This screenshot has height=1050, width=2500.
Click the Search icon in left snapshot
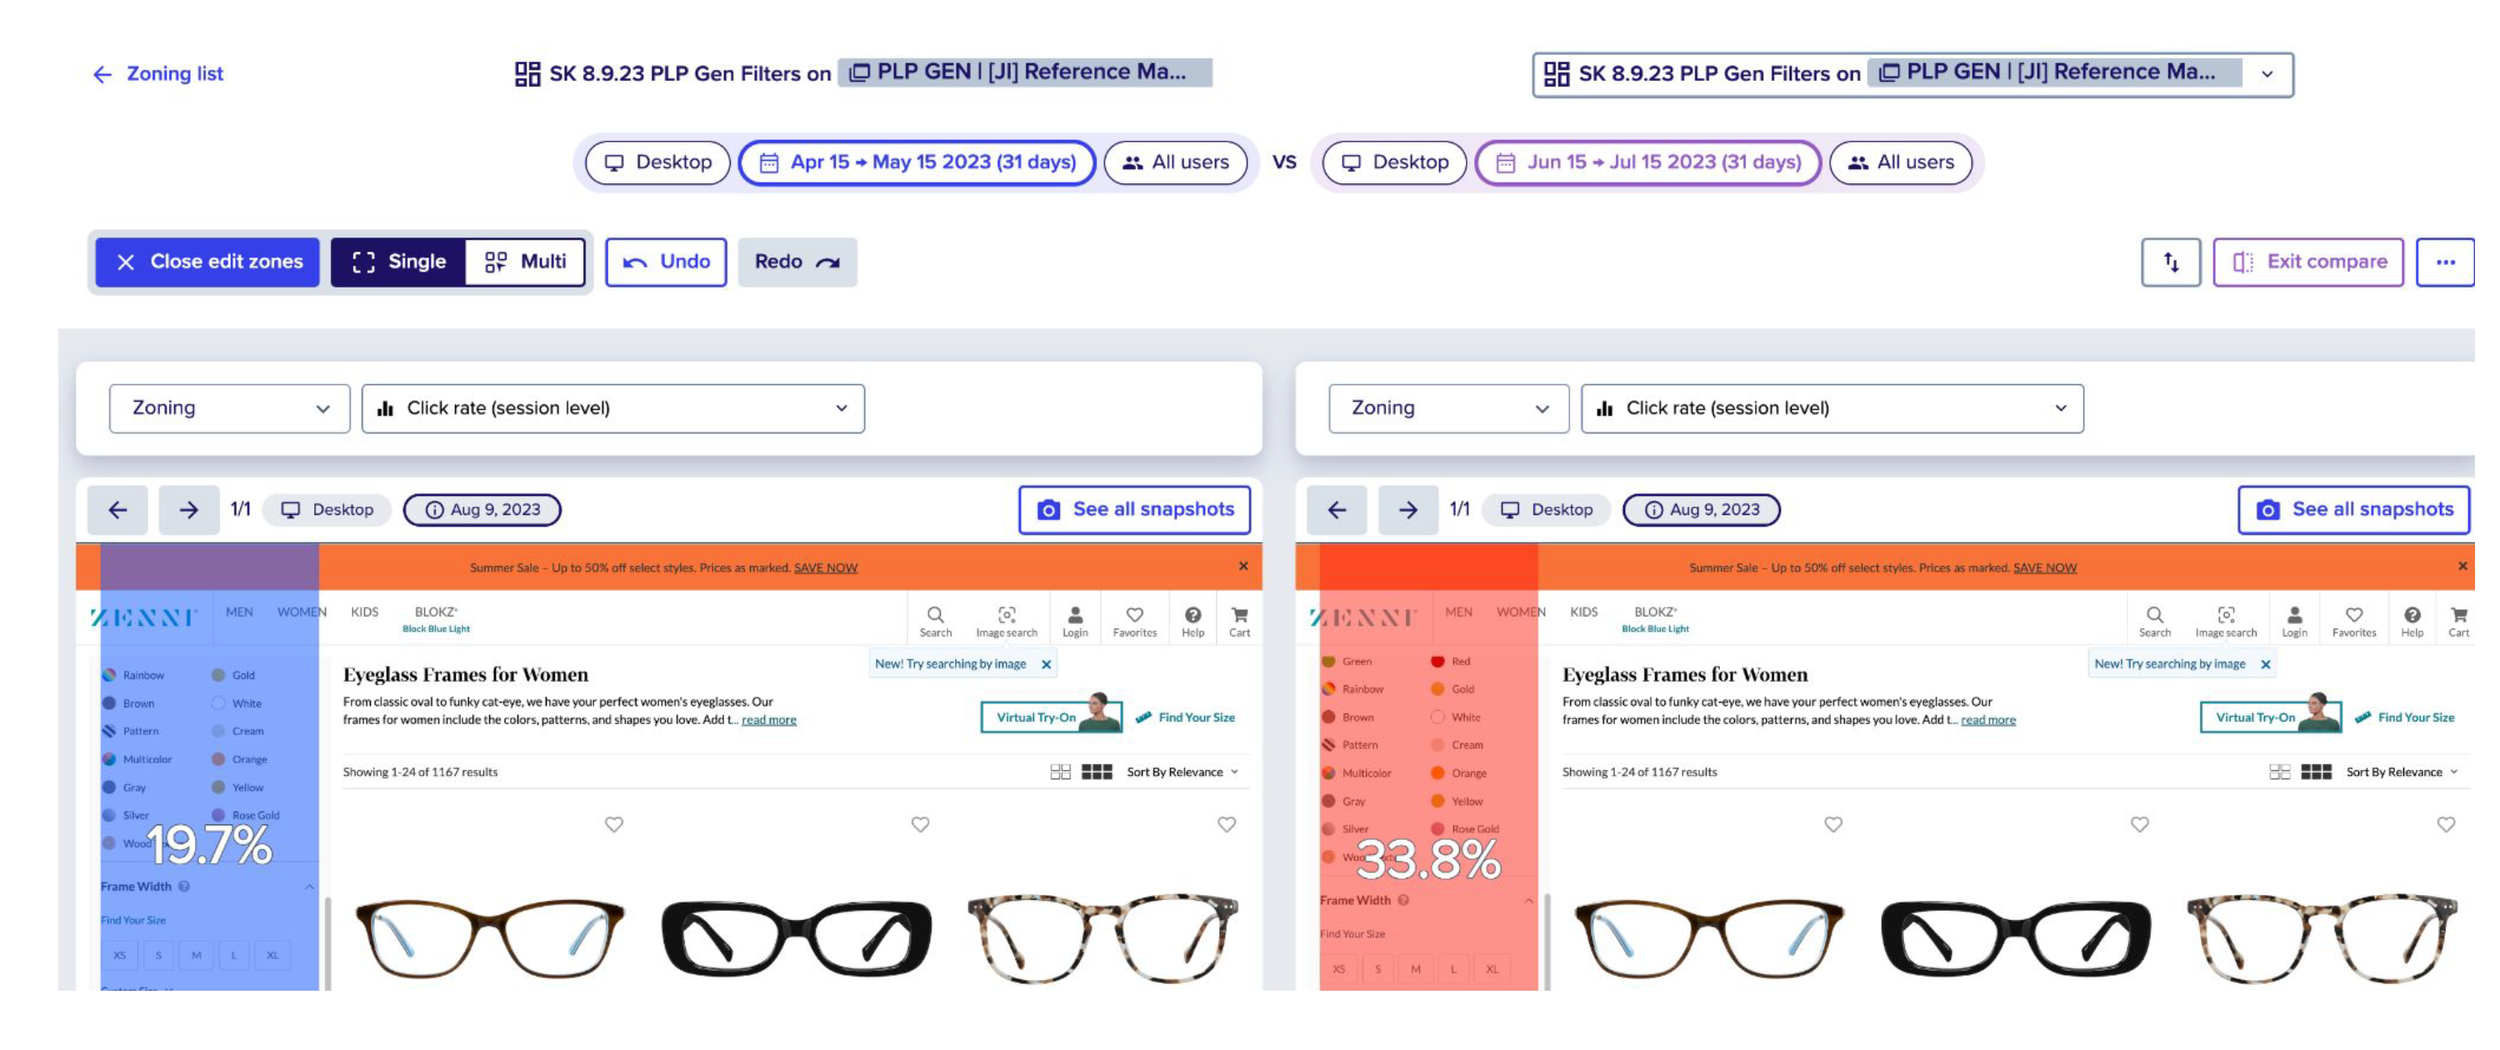935,621
